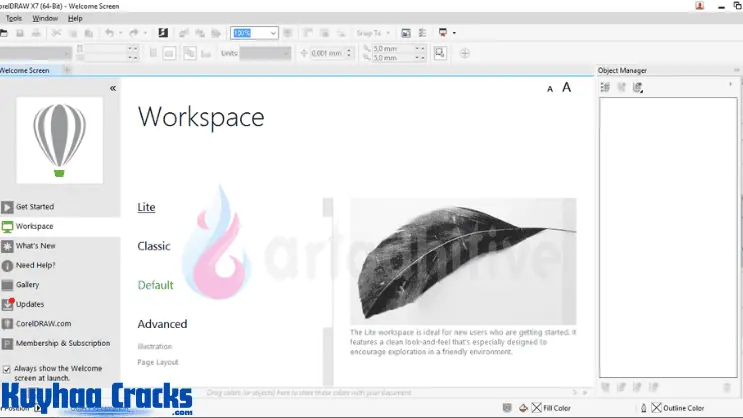Toggle 'Always show the Welcome screen' checkbox
Viewport: 743px width, 418px height.
tap(7, 369)
